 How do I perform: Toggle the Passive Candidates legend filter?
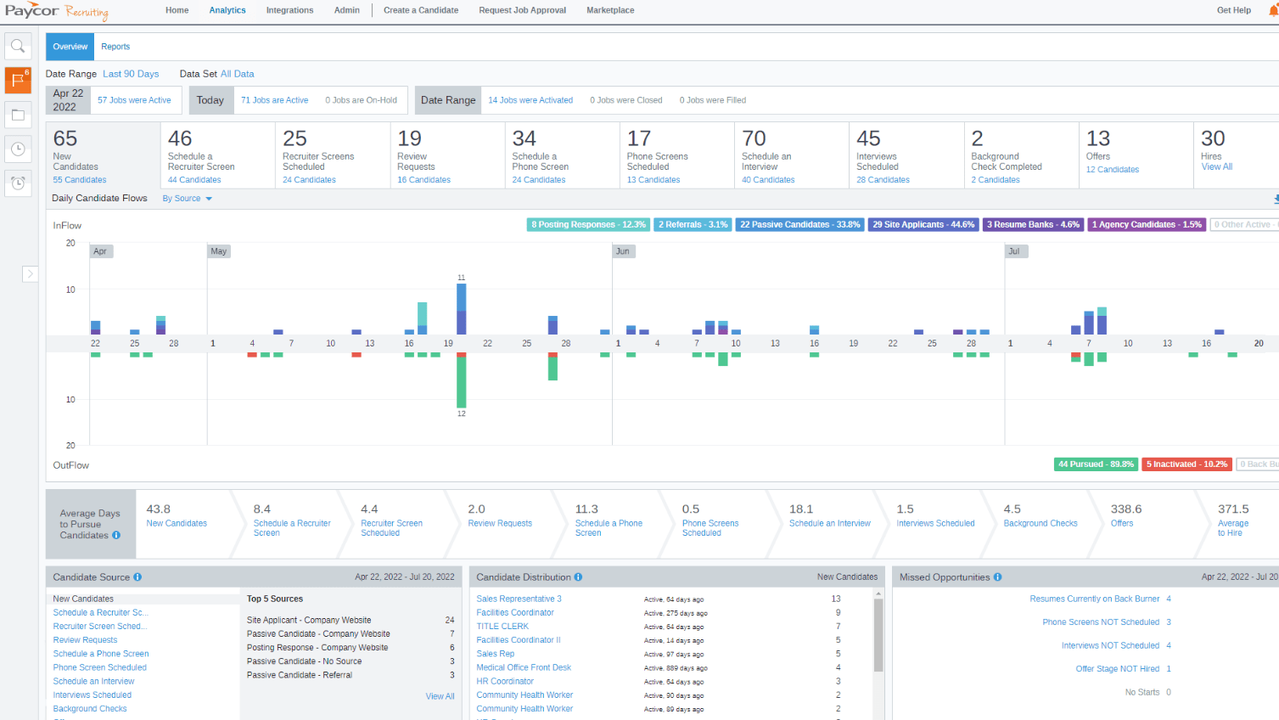800,225
